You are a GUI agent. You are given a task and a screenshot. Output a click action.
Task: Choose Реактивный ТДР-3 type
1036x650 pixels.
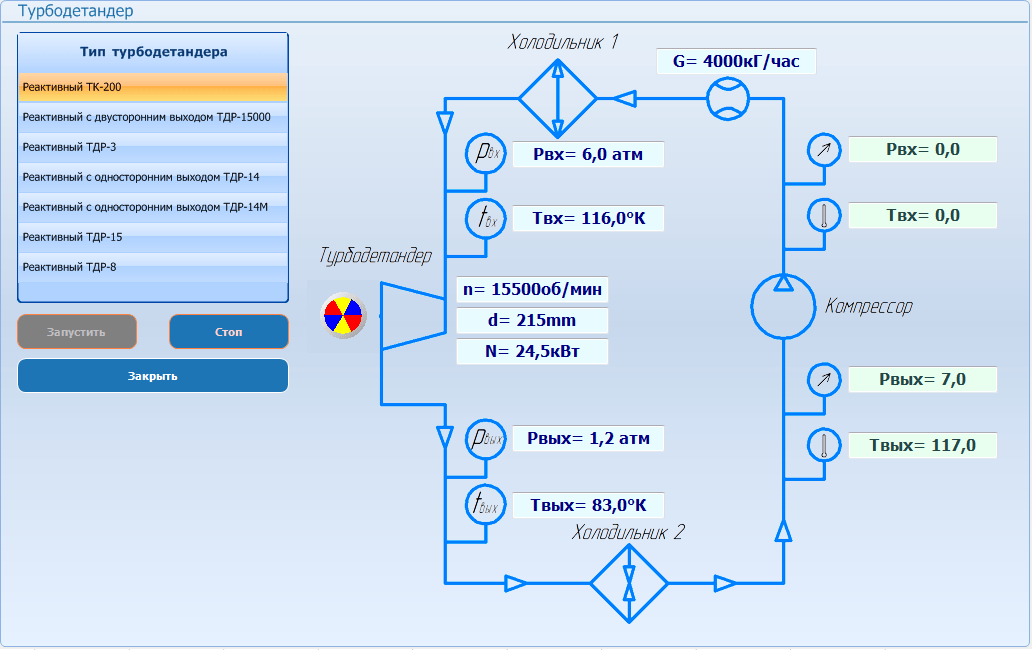153,147
